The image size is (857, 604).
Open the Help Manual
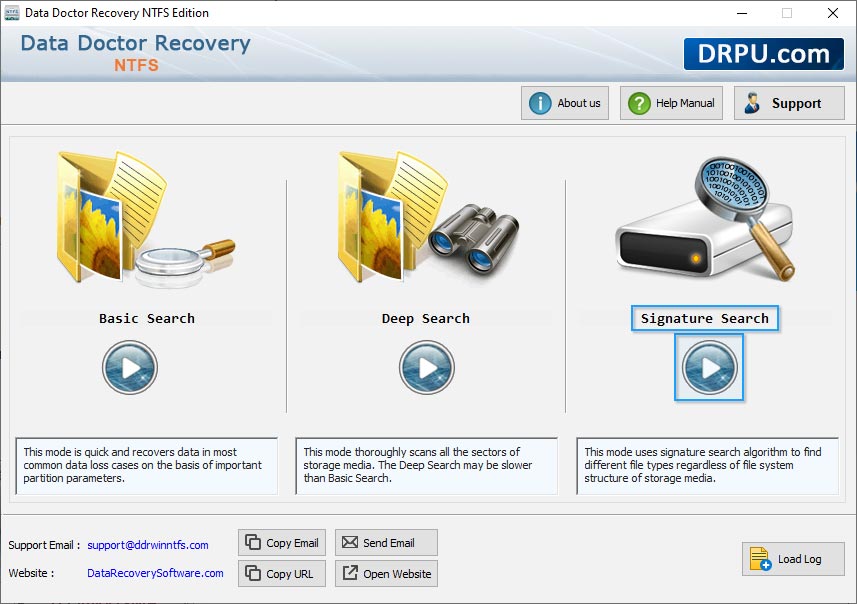671,103
